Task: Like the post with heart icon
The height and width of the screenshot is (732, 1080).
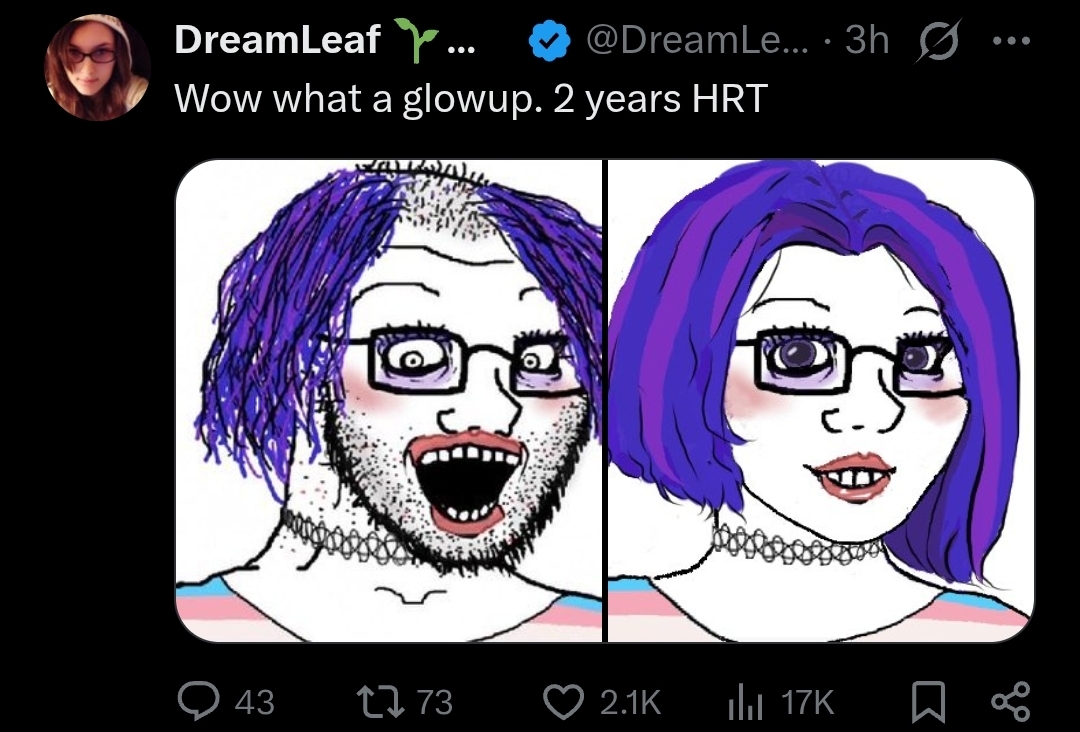Action: click(x=564, y=701)
